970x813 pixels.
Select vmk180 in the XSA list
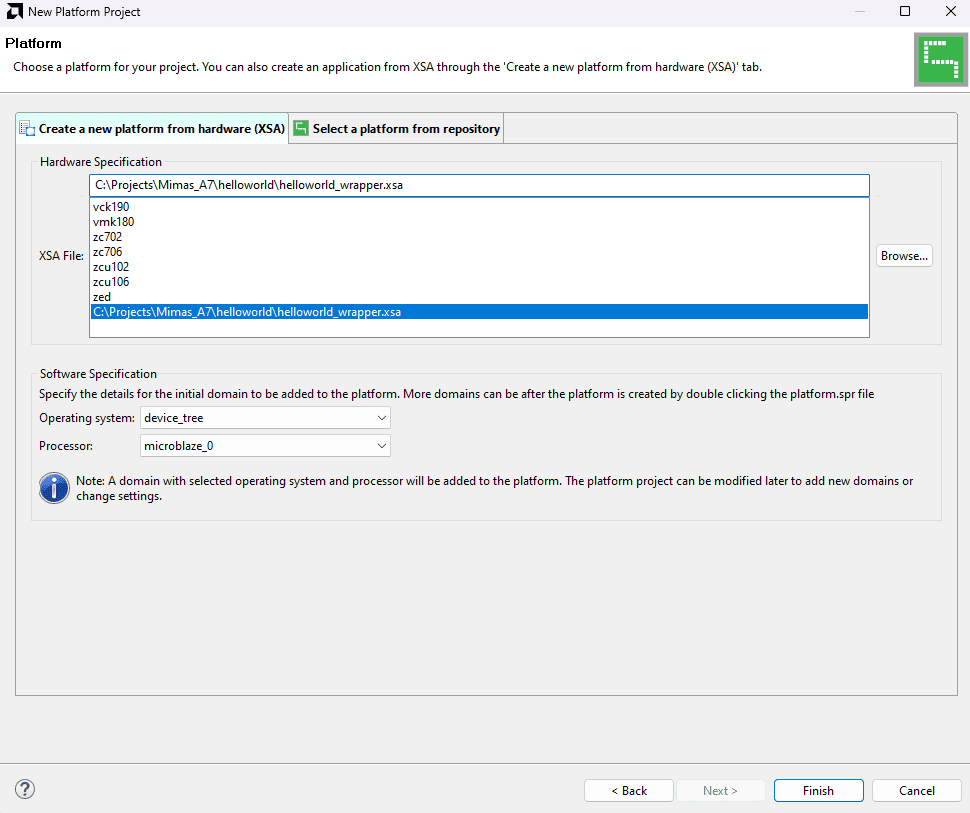pyautogui.click(x=113, y=222)
